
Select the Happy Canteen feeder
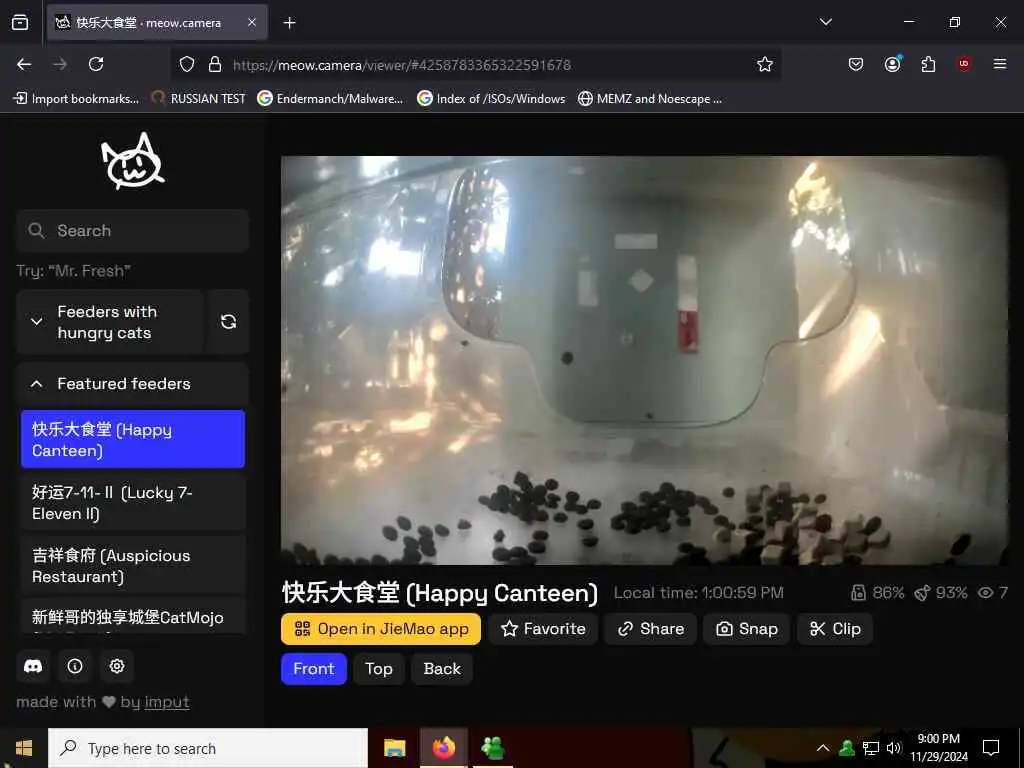pyautogui.click(x=133, y=440)
